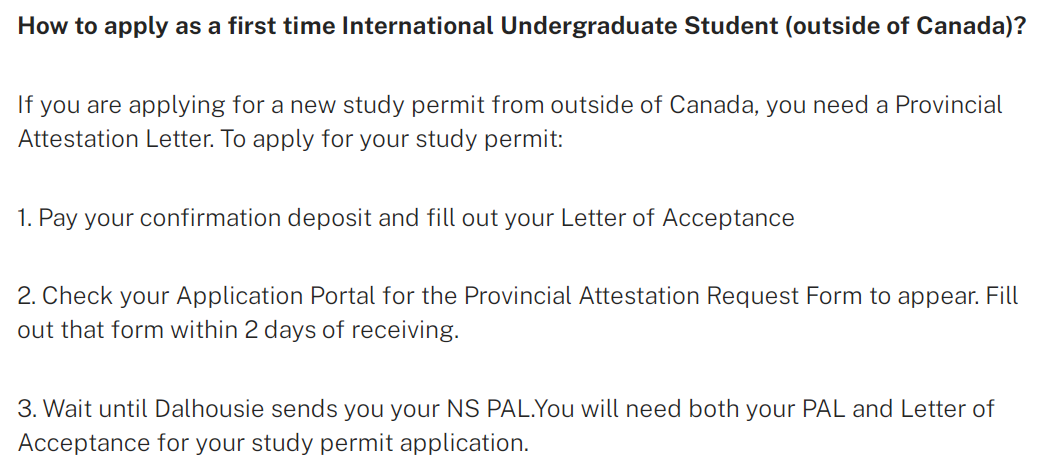Click the bold heading about applying as International Undergraduate Student
This screenshot has height=472, width=1041.
pyautogui.click(x=520, y=26)
